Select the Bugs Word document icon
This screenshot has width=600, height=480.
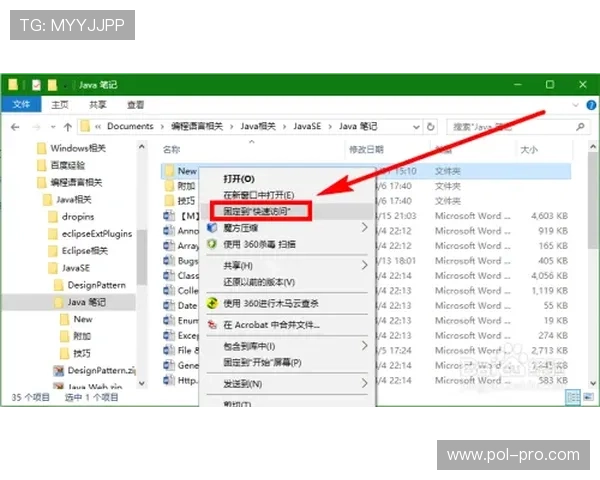click(x=169, y=261)
